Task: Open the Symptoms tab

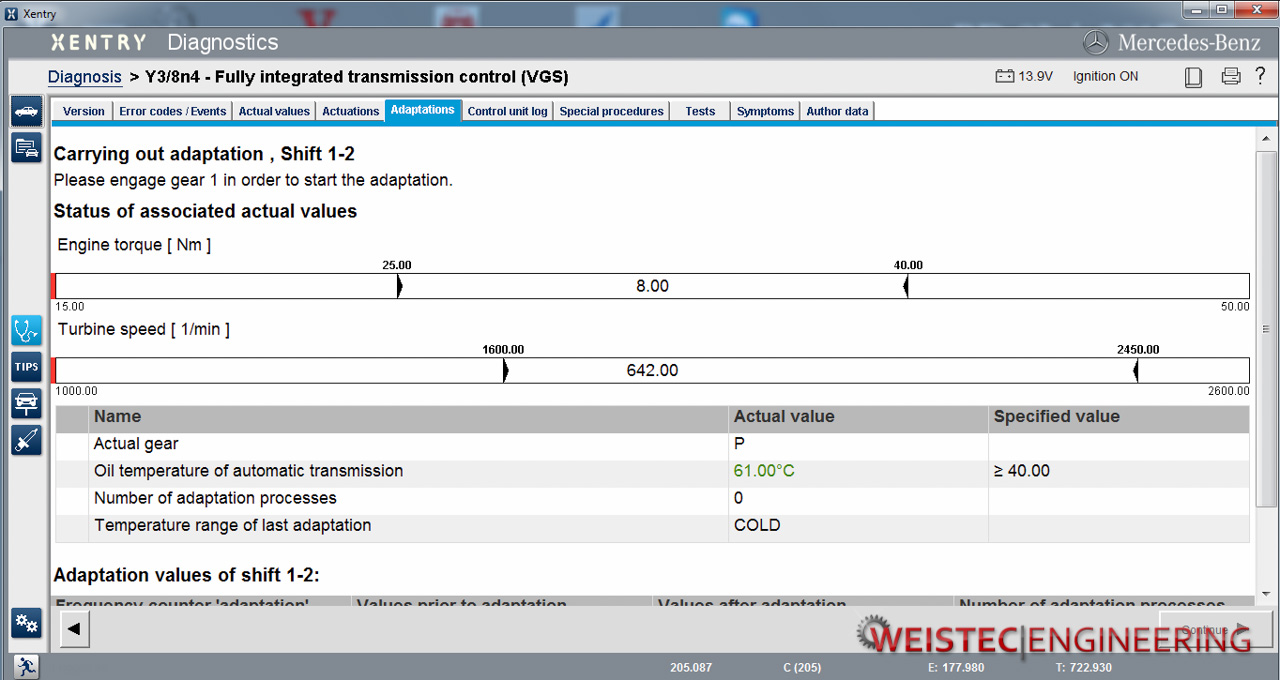Action: [765, 111]
